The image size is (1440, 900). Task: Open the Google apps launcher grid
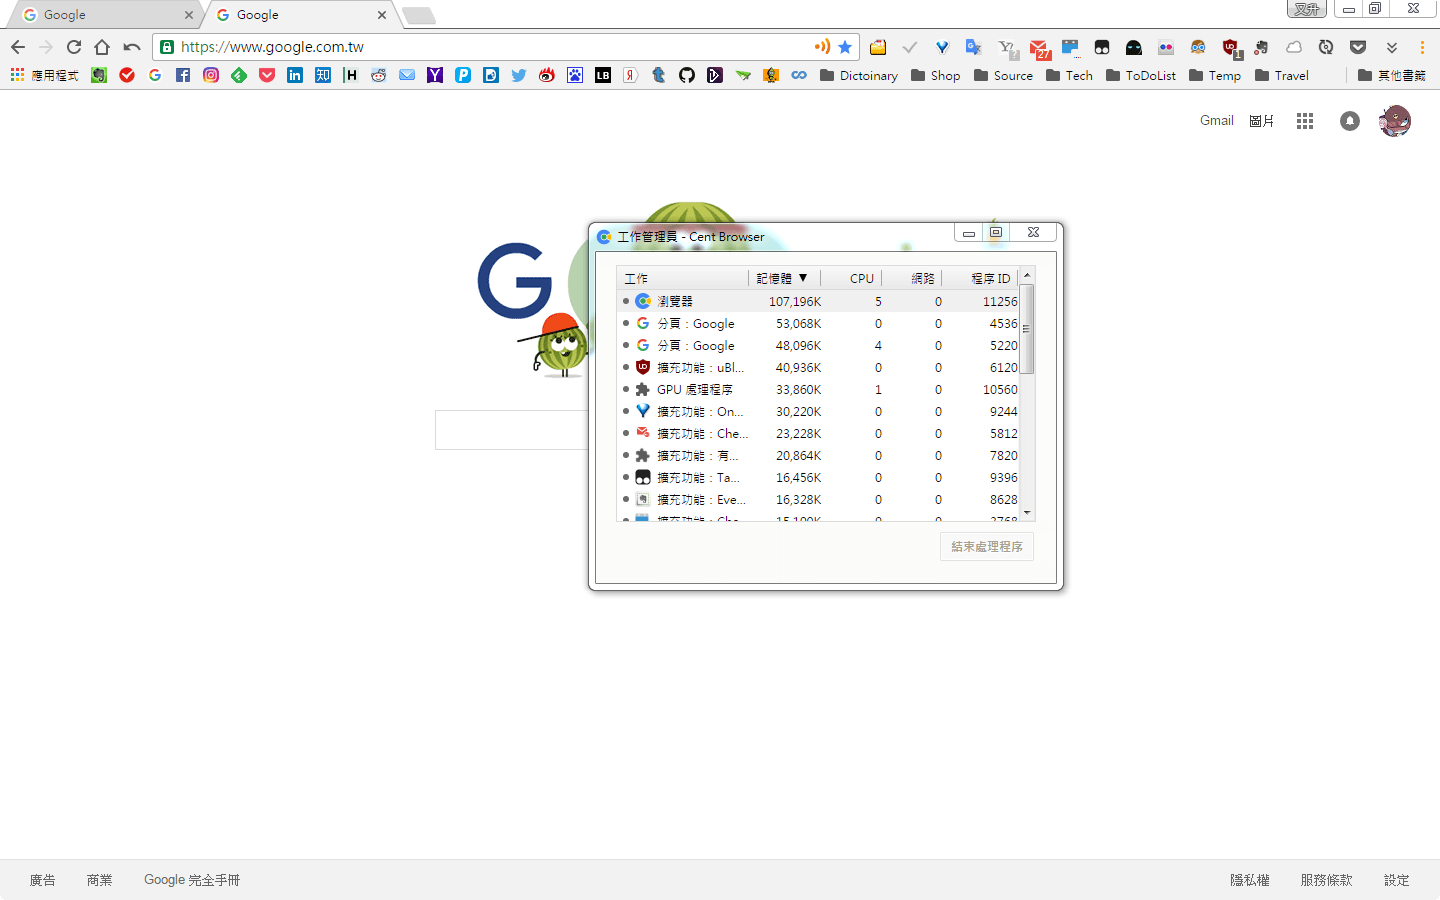1304,120
